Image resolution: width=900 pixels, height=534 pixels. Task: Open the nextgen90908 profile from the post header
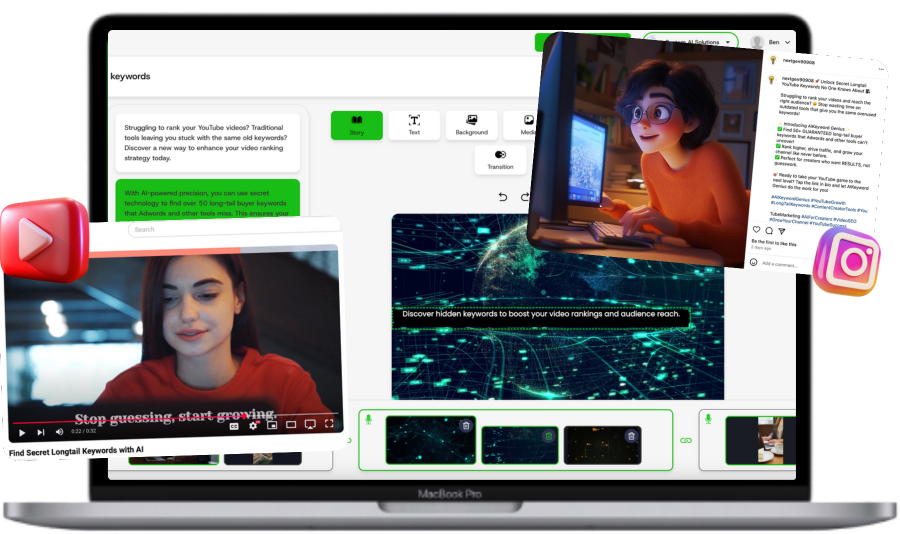(x=798, y=61)
